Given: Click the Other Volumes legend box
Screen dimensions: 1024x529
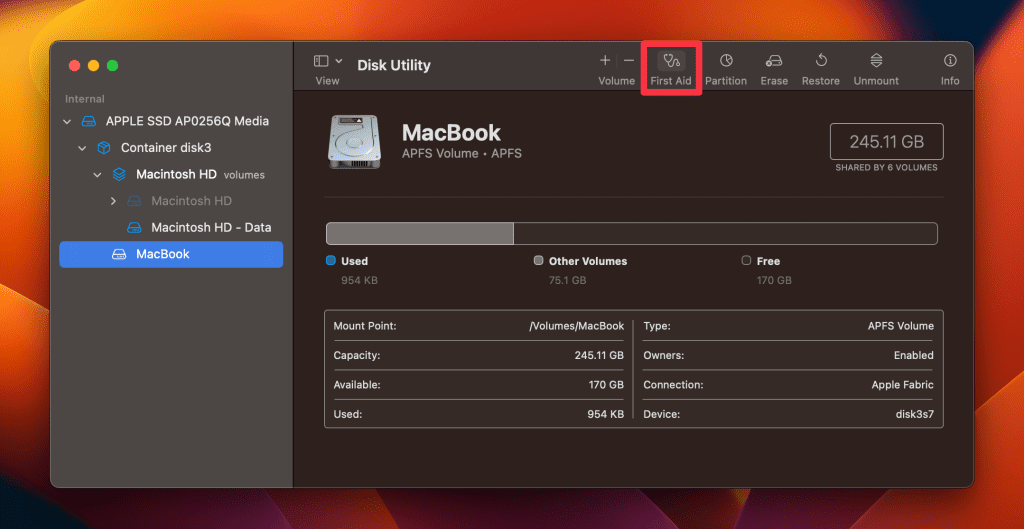Looking at the screenshot, I should click(x=538, y=260).
